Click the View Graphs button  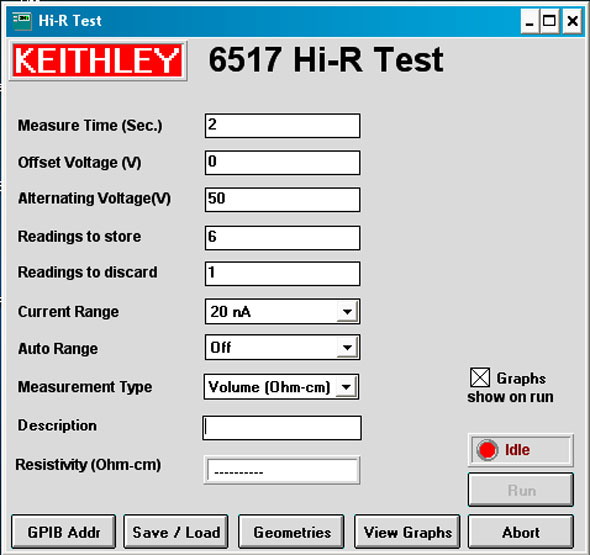407,532
